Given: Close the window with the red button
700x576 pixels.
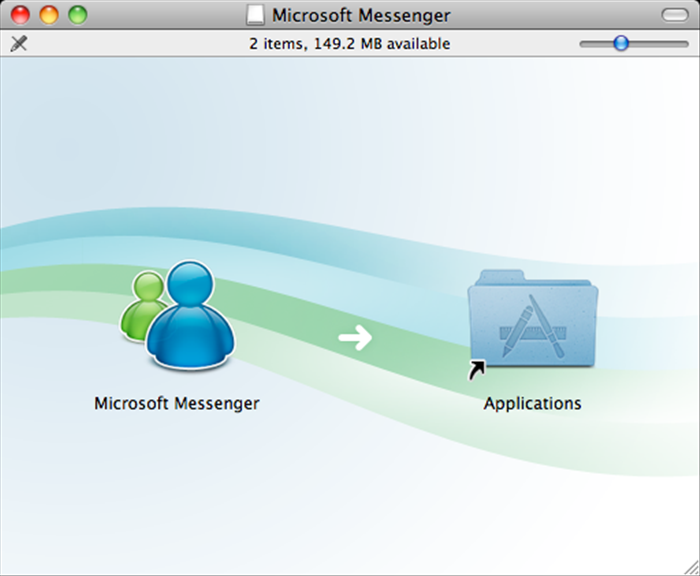Looking at the screenshot, I should pyautogui.click(x=20, y=15).
